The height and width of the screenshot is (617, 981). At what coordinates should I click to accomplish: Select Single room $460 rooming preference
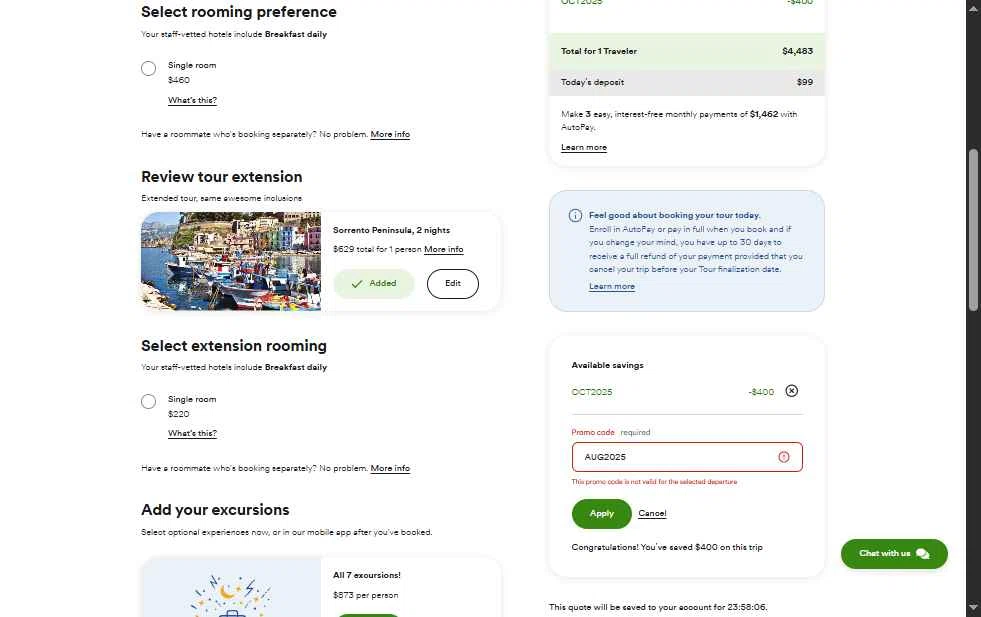(x=148, y=68)
